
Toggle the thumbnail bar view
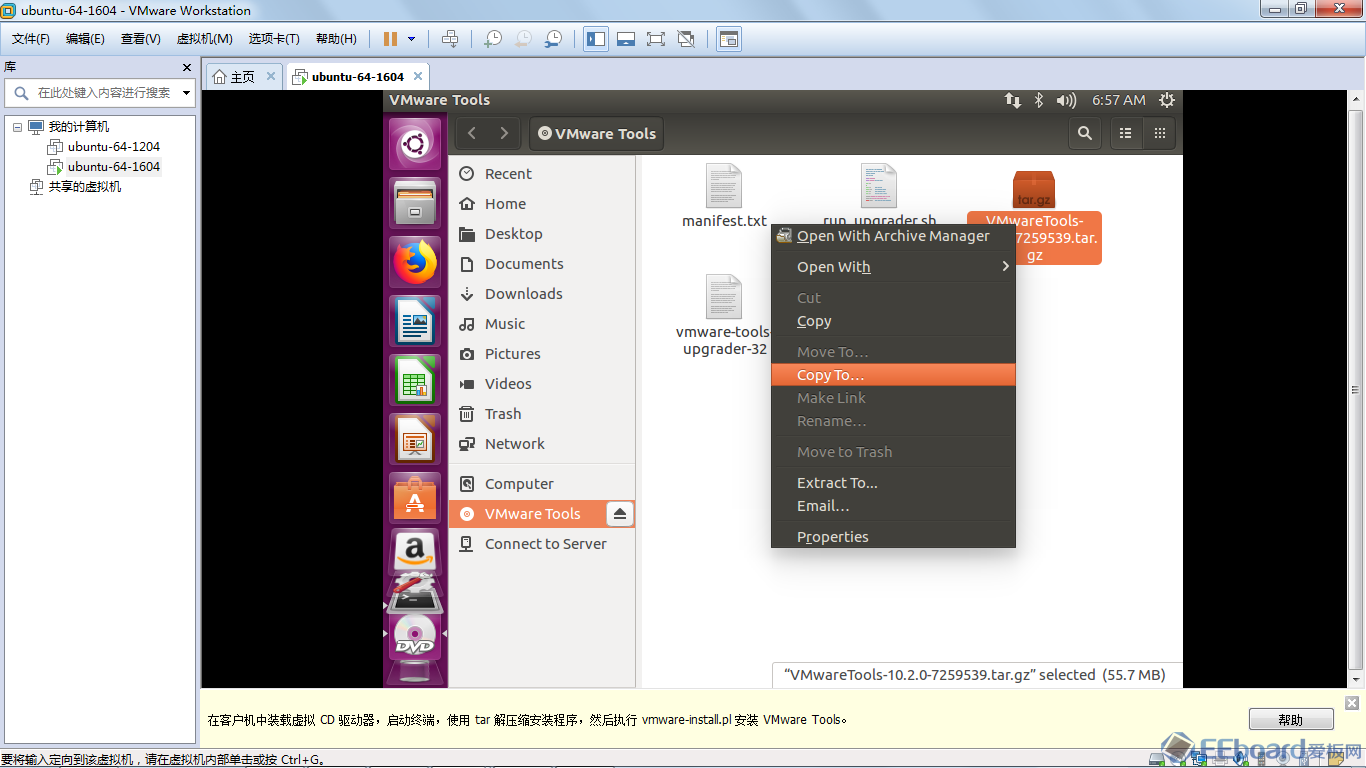(x=626, y=39)
